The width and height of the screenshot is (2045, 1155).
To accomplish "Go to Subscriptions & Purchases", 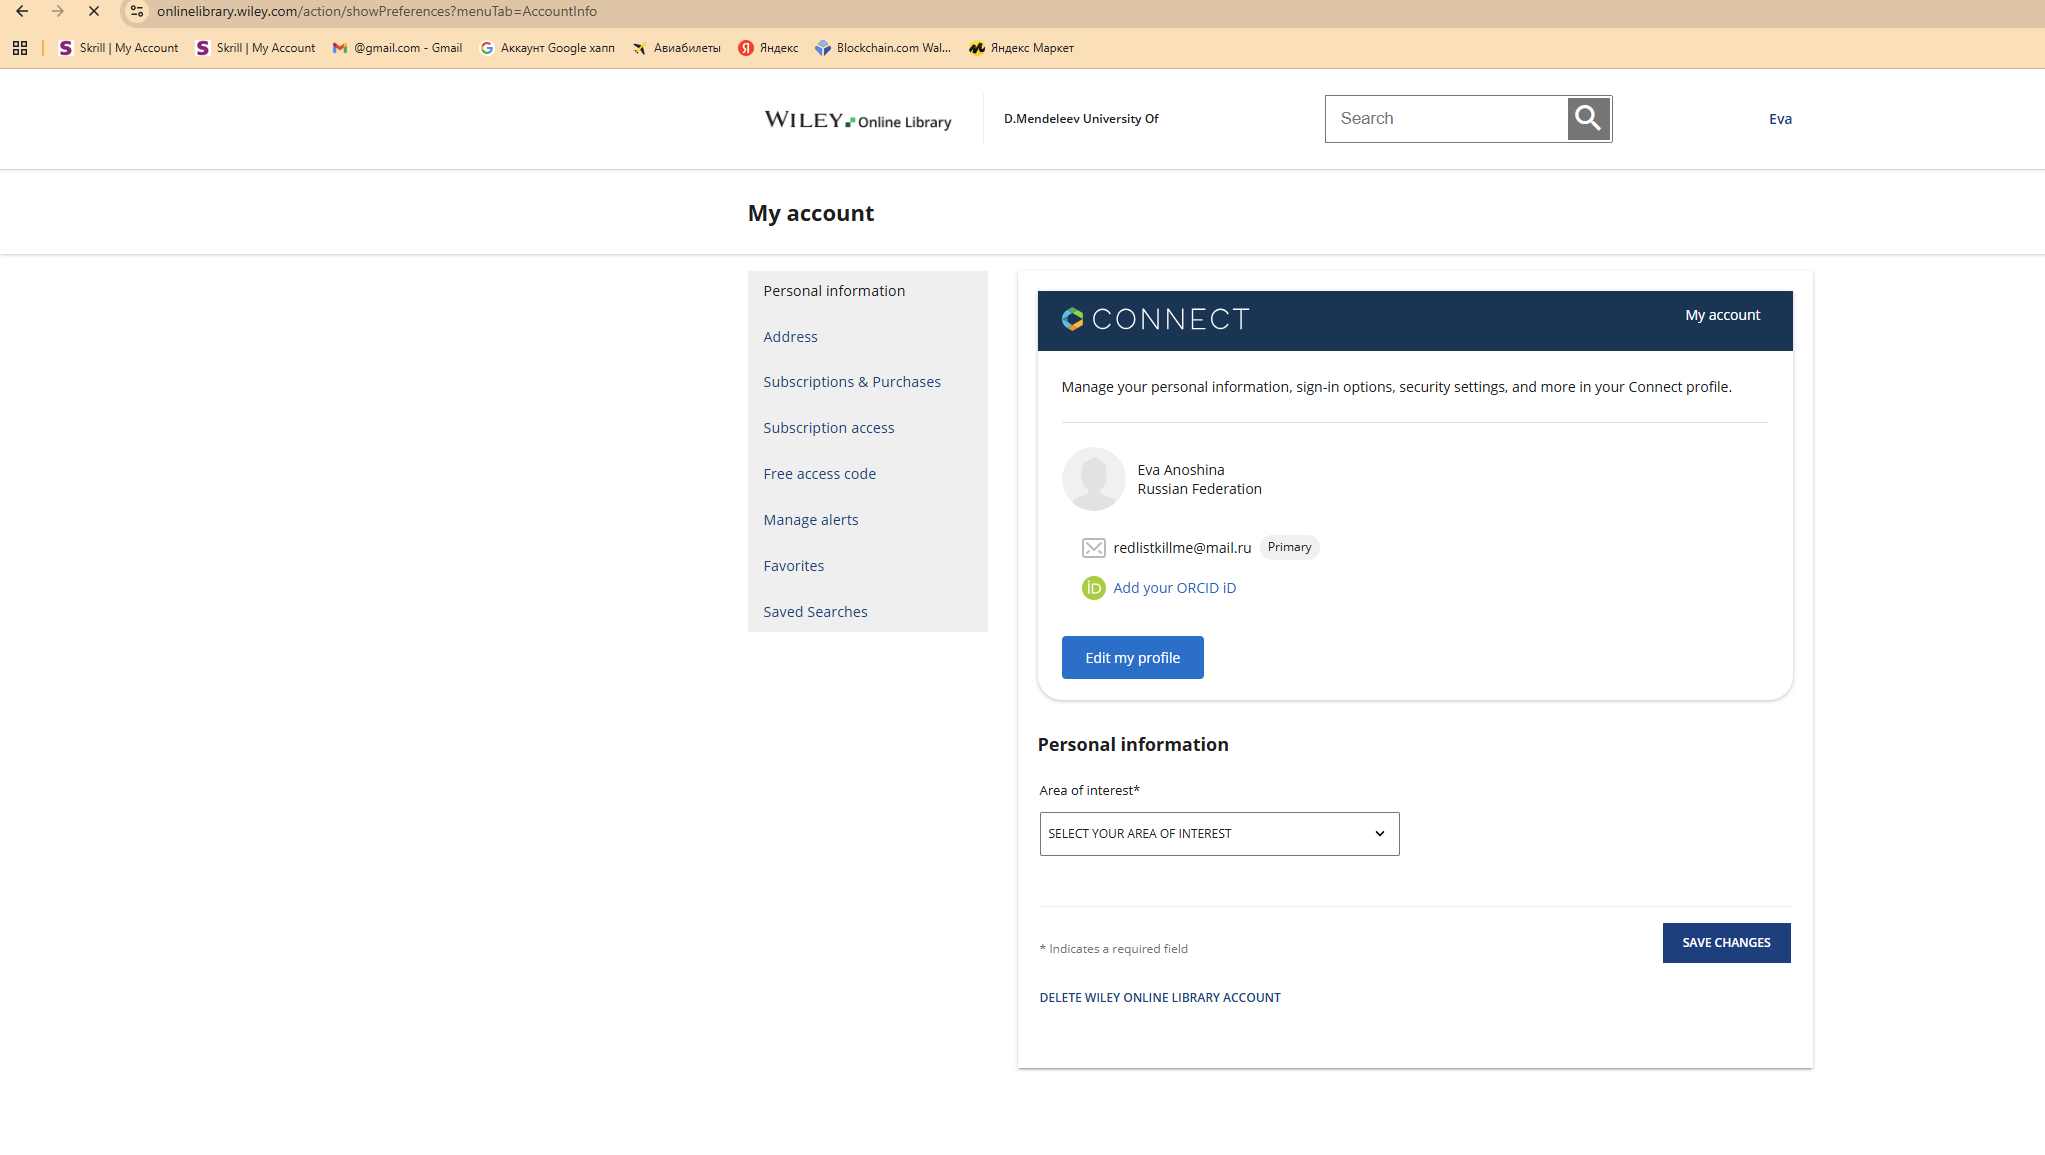I will 852,382.
